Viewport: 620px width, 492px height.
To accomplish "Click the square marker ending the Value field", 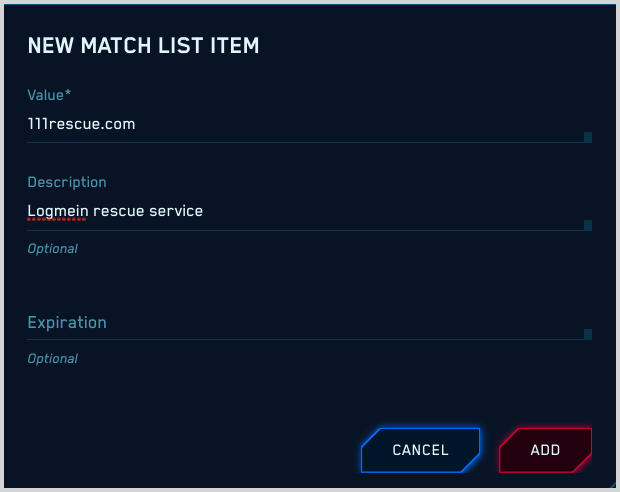I will tap(588, 137).
